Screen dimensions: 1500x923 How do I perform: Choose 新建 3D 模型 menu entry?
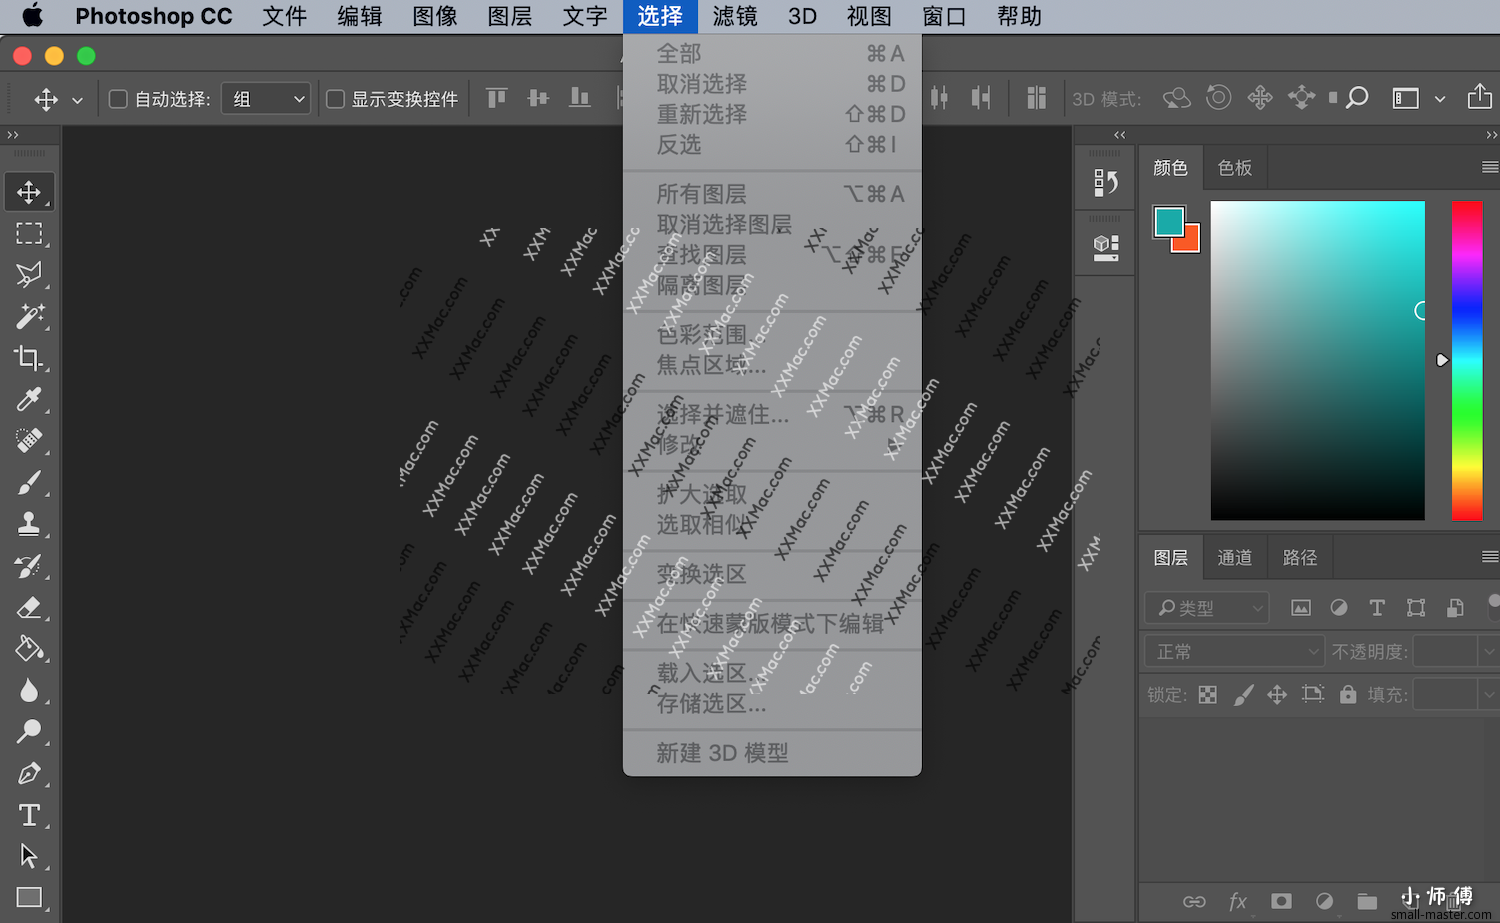pos(772,753)
